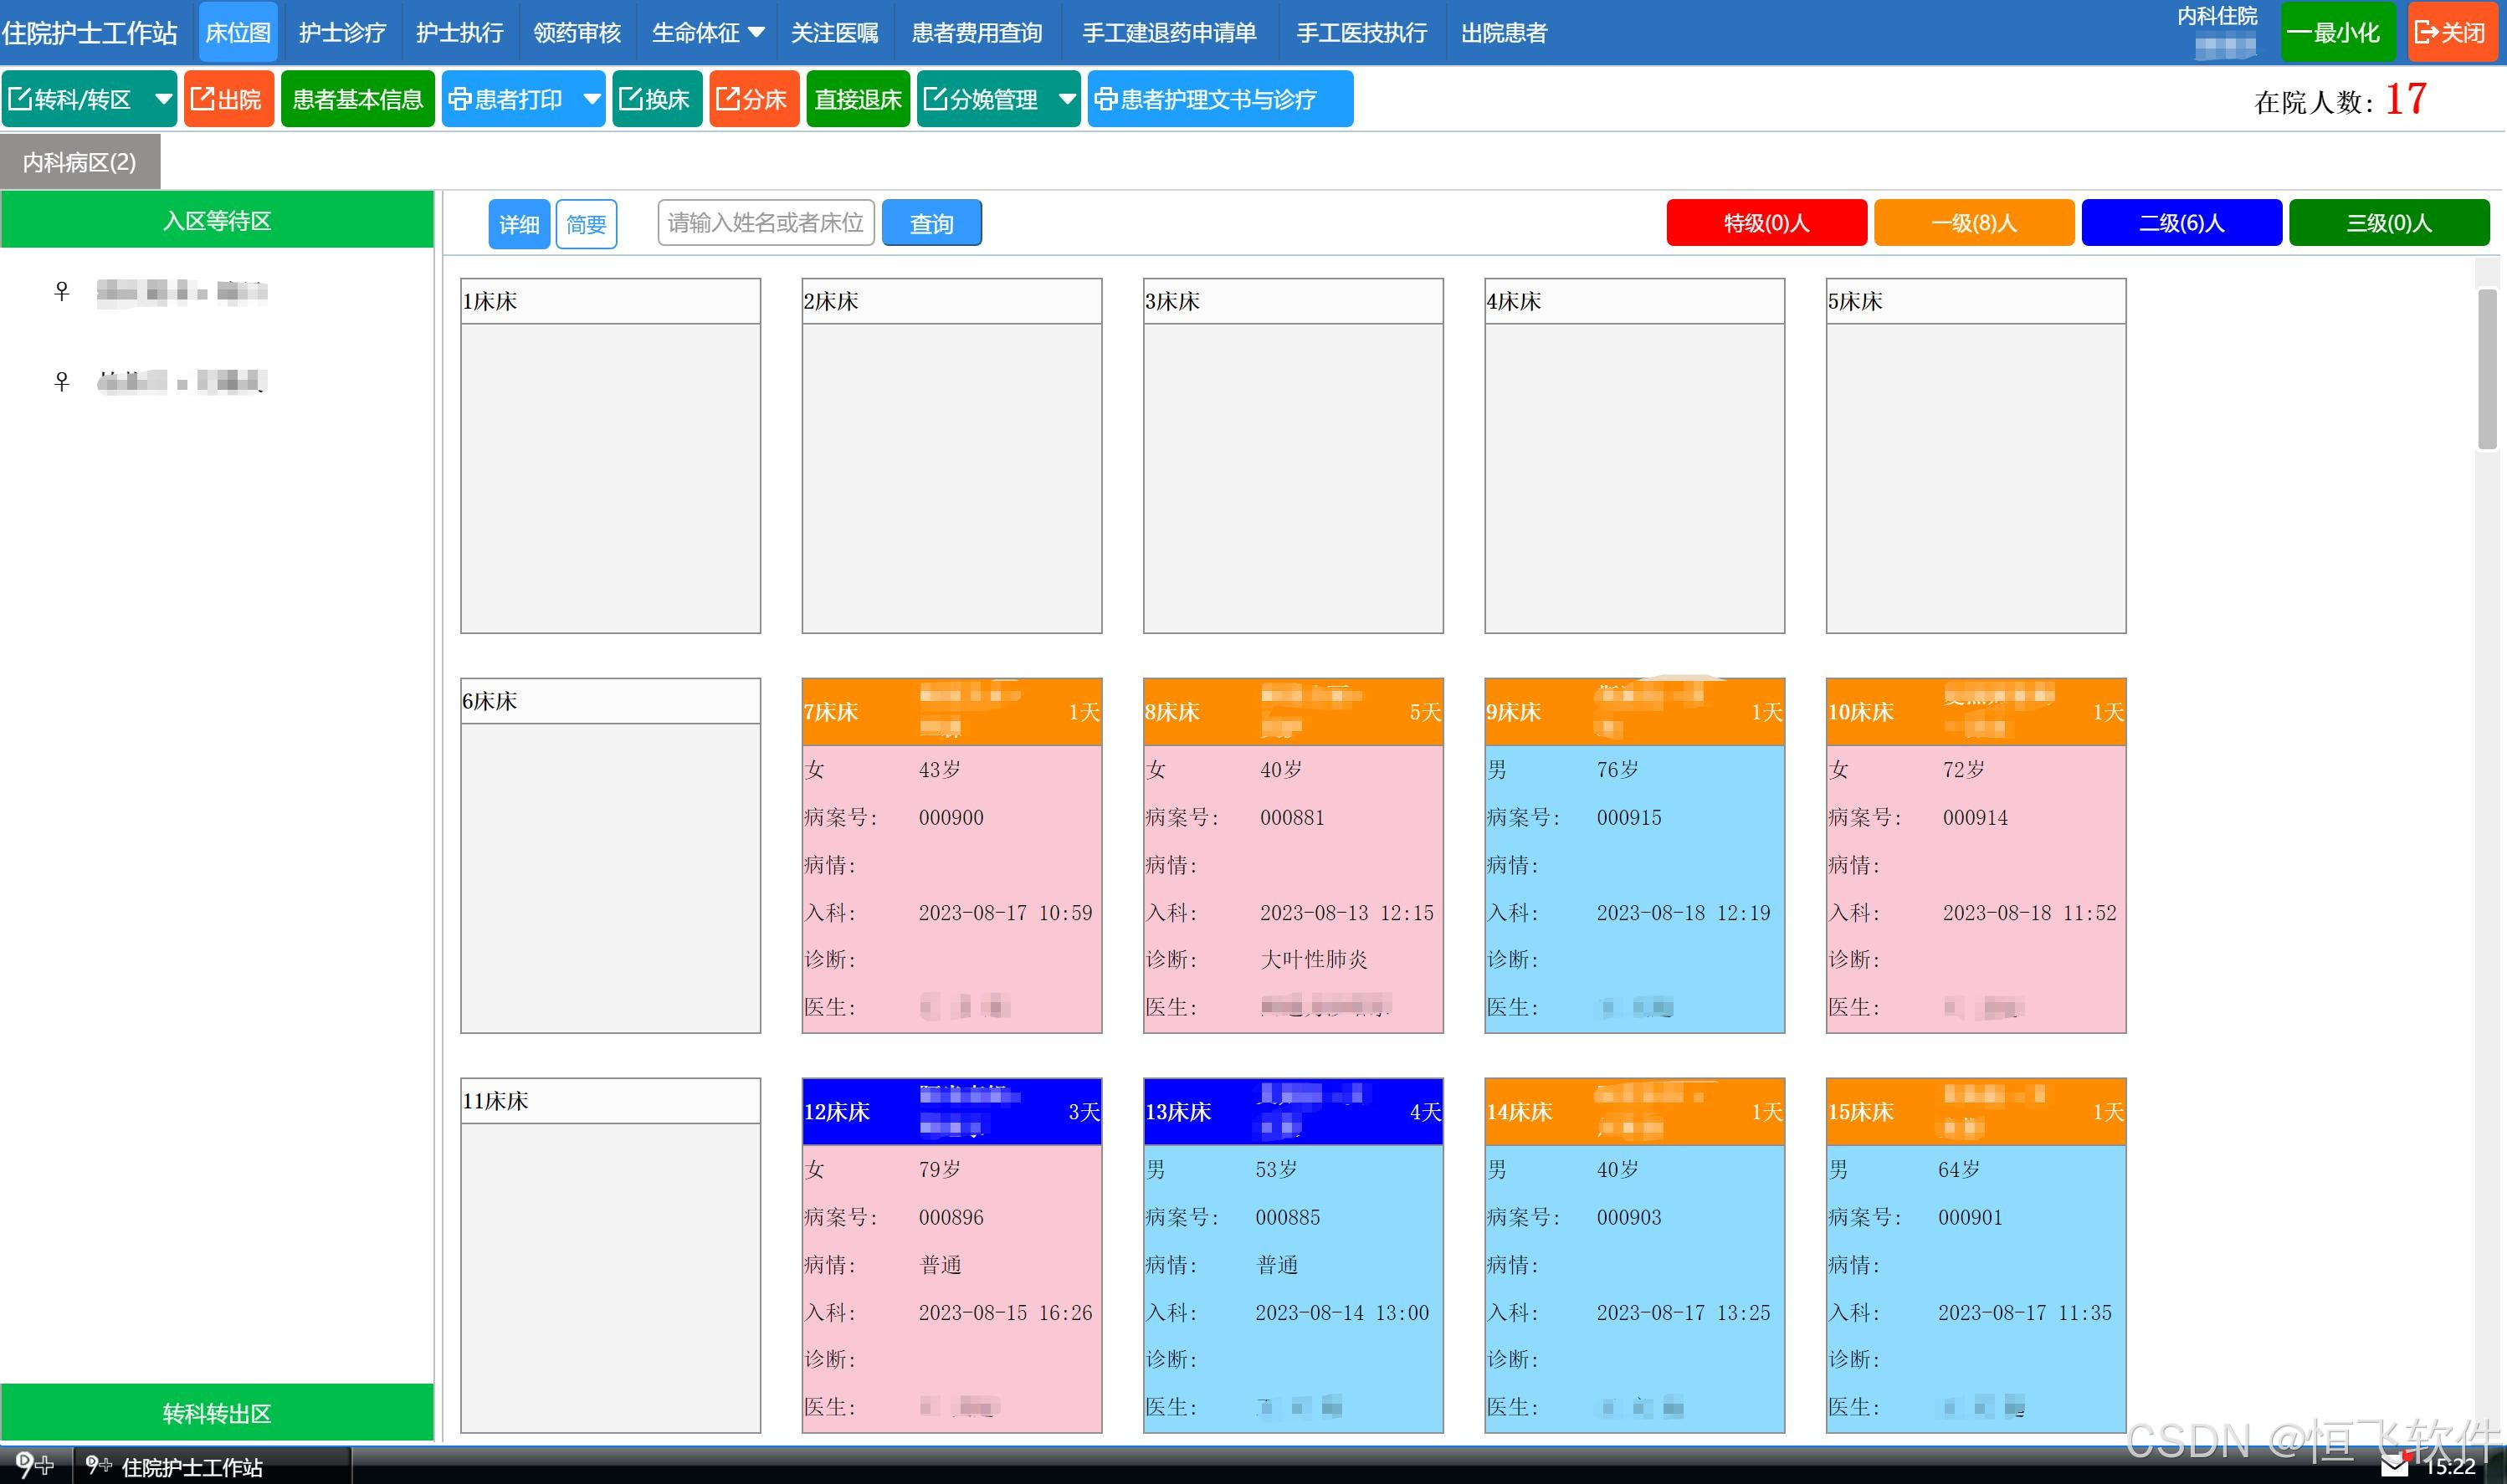Expand 患者打印 dropdown arrow
The width and height of the screenshot is (2507, 1484).
click(x=592, y=99)
